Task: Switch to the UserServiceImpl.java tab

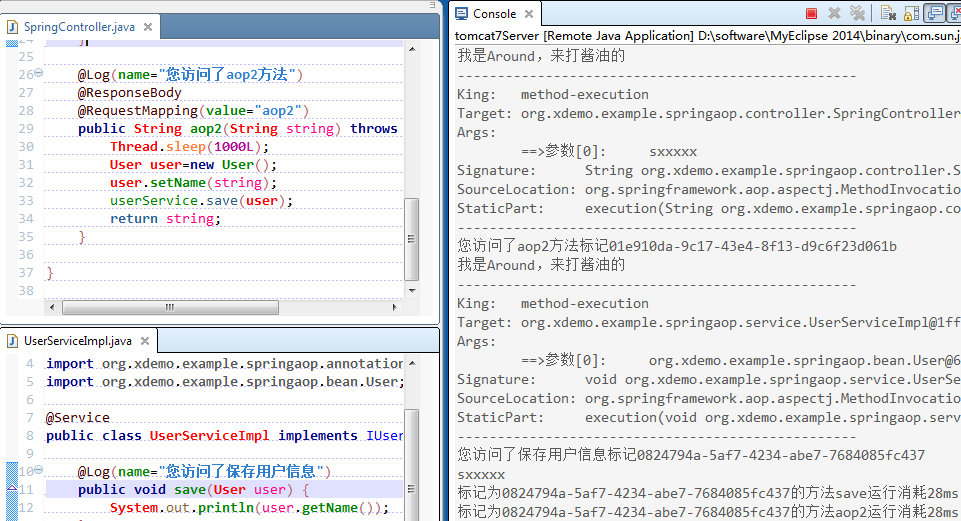Action: [x=78, y=341]
